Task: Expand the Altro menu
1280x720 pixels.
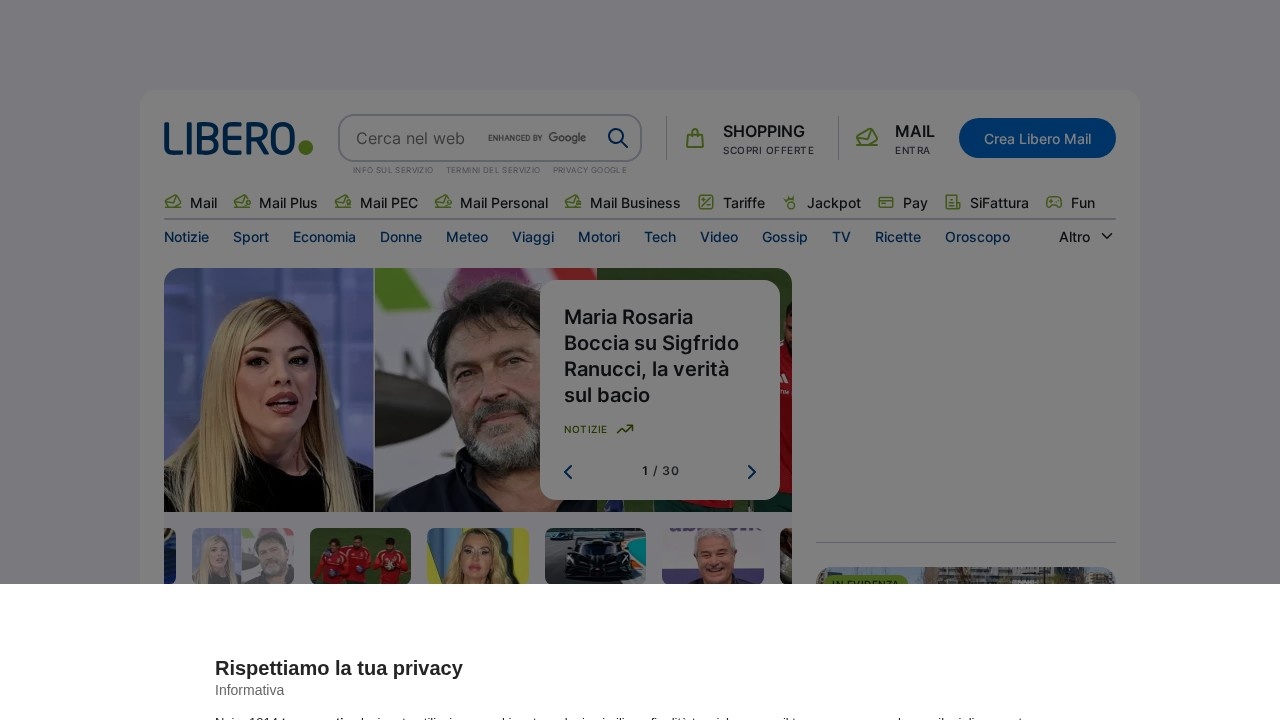Action: pyautogui.click(x=1086, y=237)
